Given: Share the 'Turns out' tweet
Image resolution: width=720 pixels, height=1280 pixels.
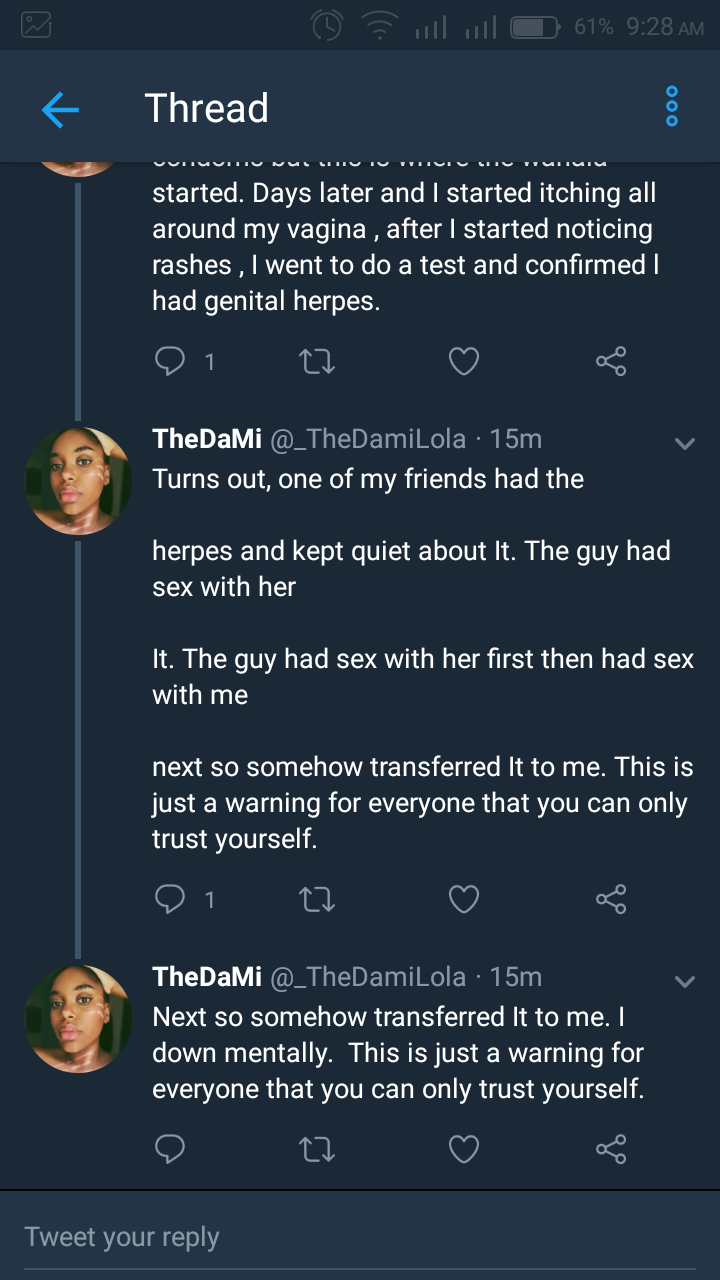Looking at the screenshot, I should [x=611, y=900].
